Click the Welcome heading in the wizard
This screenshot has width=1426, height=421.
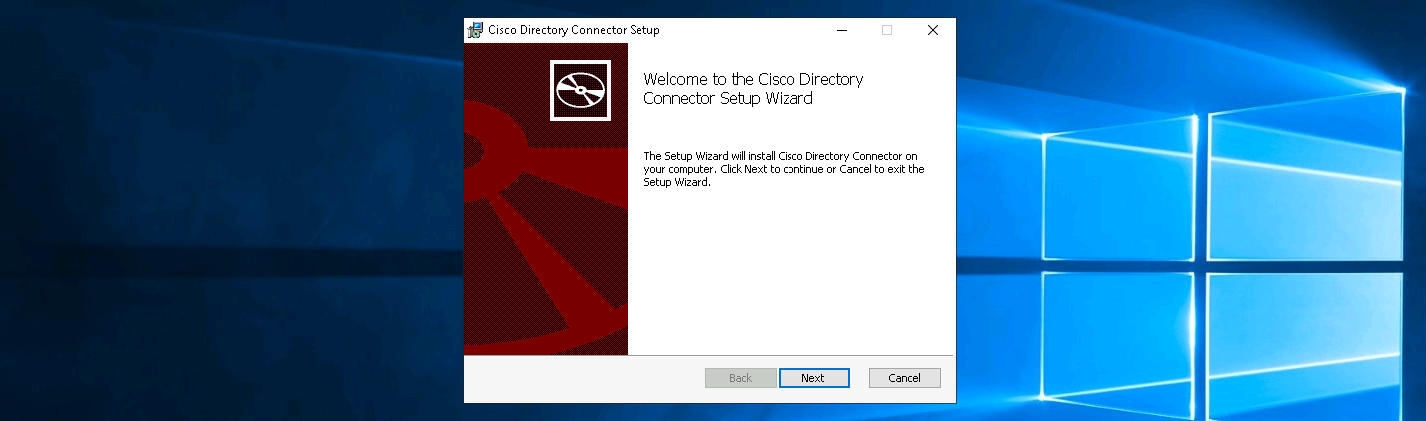(752, 89)
